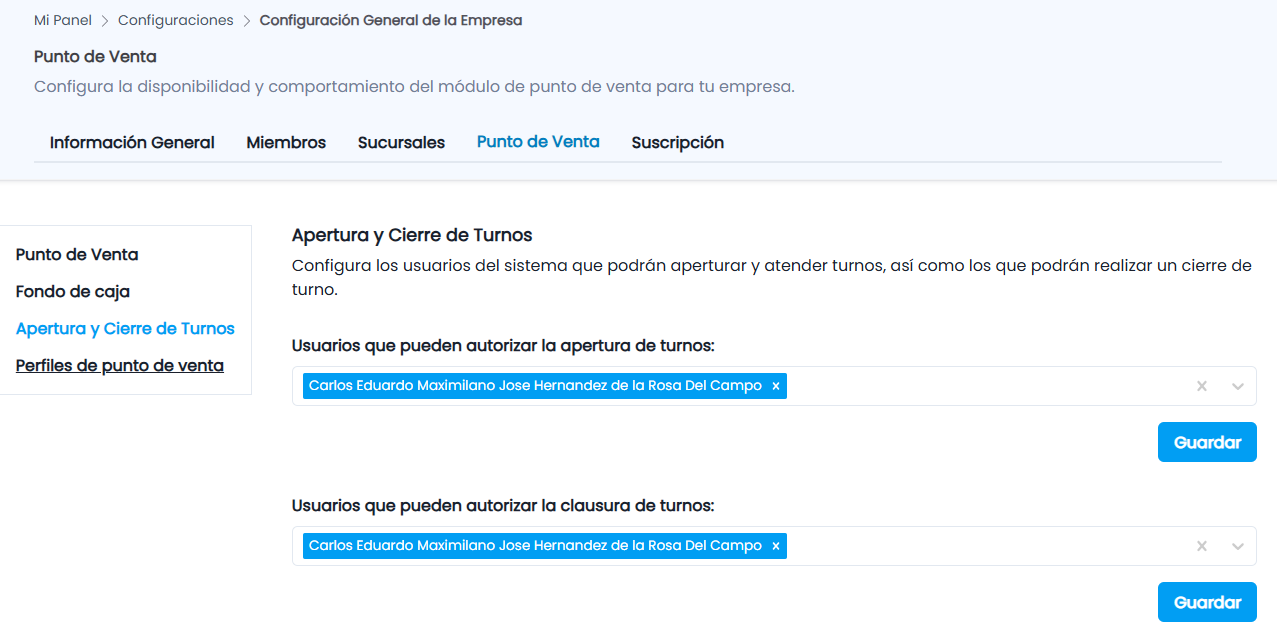
Task: Click label 'Usuarios que pueden autorizar la clausura de turnos'
Action: coord(503,506)
